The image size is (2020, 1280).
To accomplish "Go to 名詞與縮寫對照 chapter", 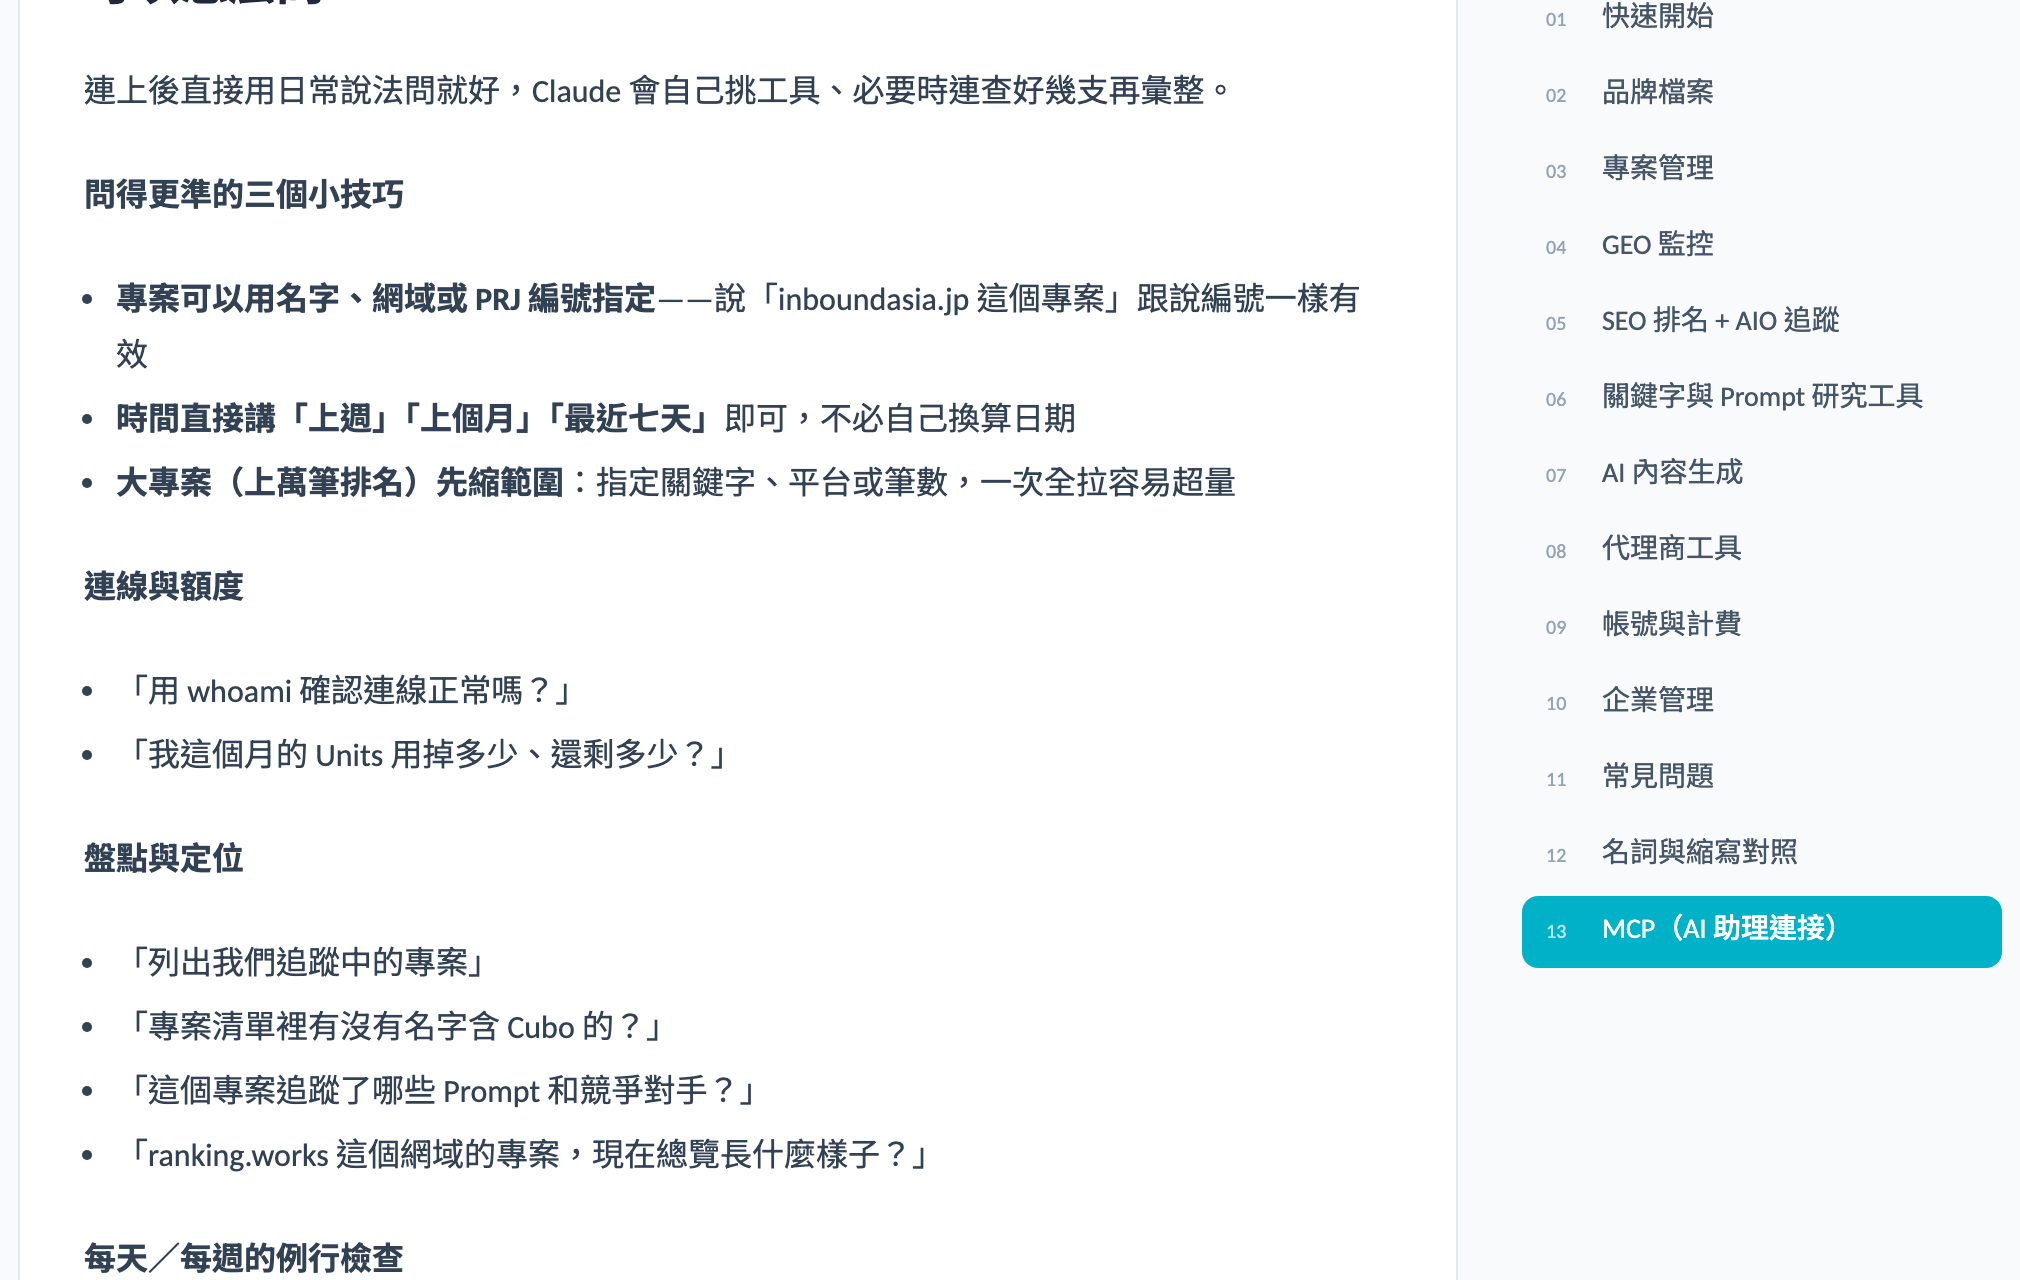I will click(1699, 853).
